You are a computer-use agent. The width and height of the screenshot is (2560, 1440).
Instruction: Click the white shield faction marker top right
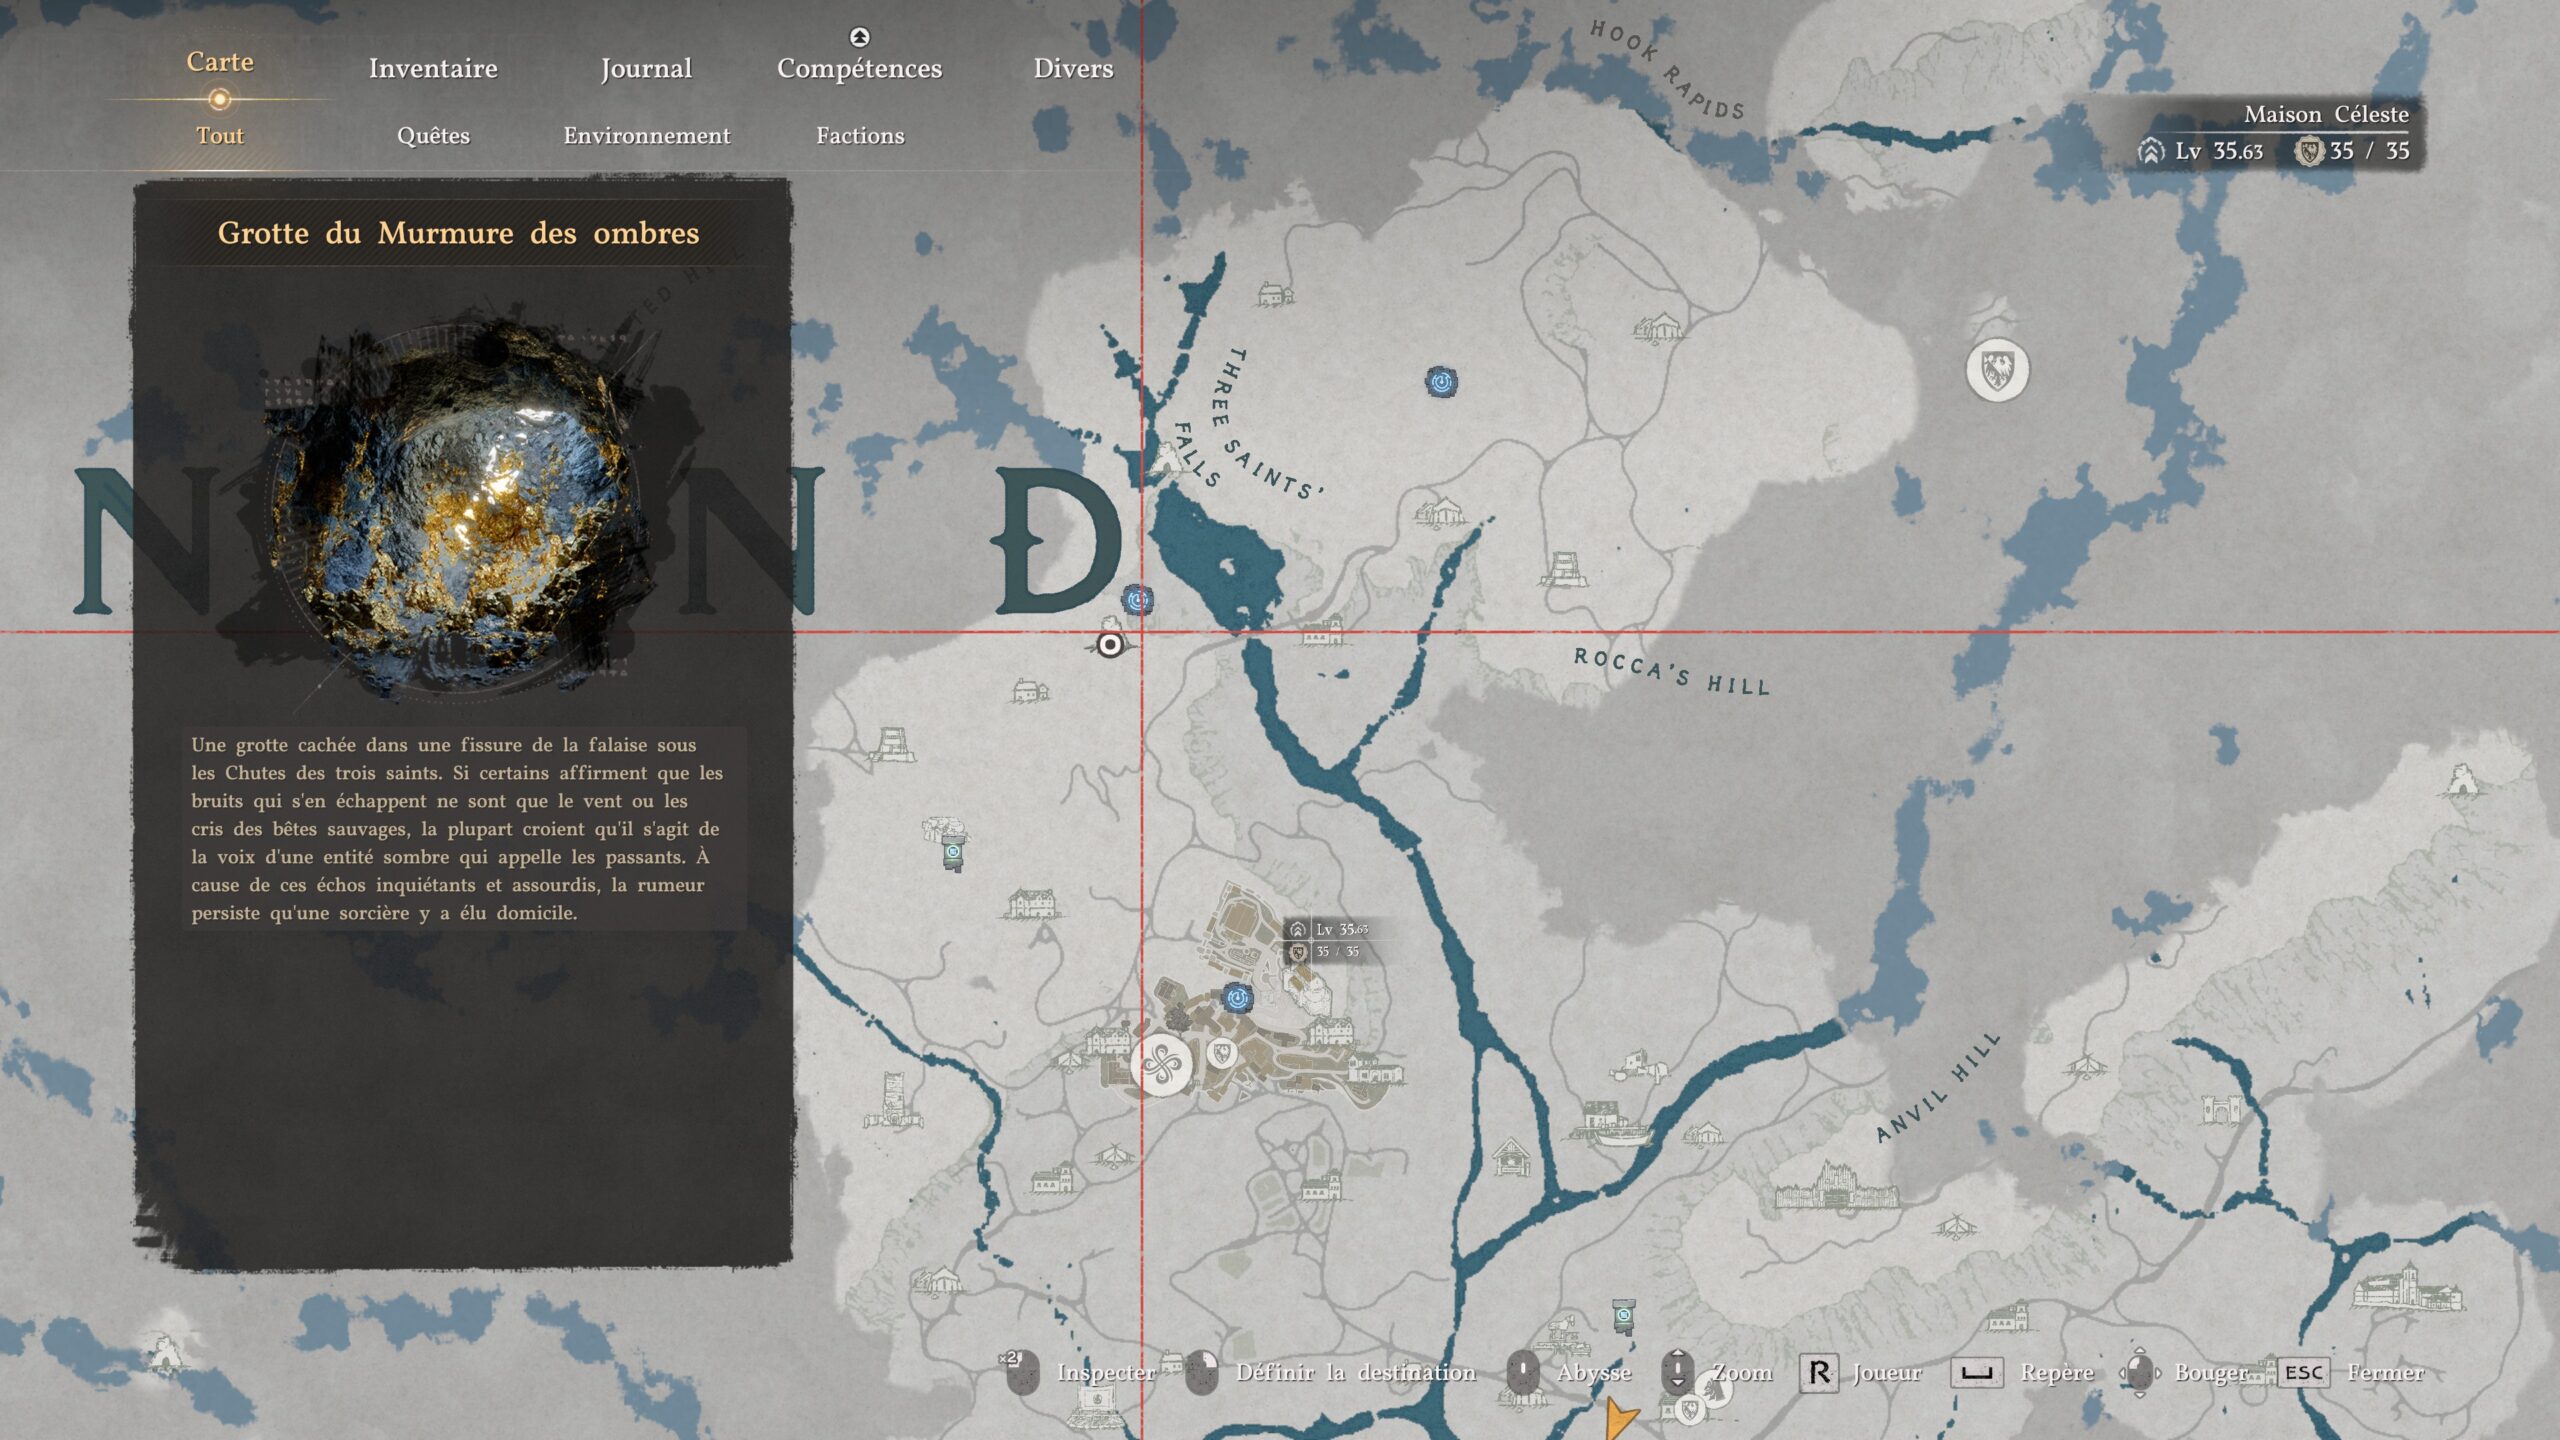point(1997,370)
